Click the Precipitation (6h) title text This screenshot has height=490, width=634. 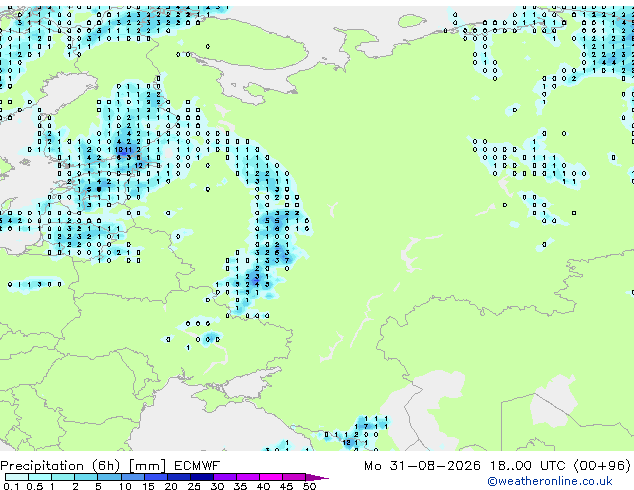(x=61, y=466)
